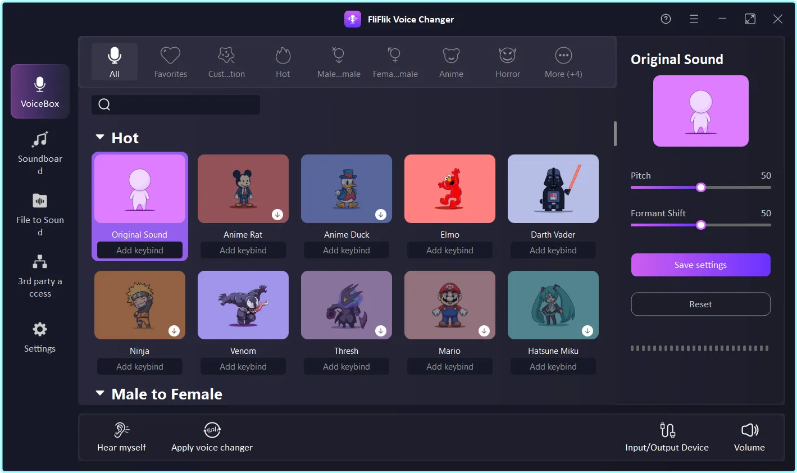Select the Anime Duck voice
This screenshot has height=473, width=797.
(x=346, y=188)
